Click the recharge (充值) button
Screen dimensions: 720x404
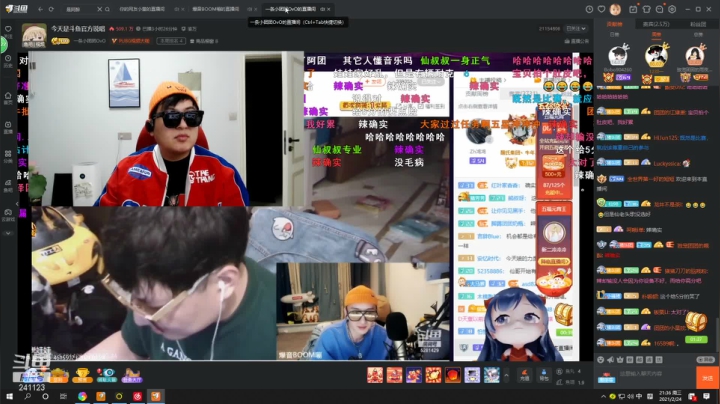[x=524, y=375]
